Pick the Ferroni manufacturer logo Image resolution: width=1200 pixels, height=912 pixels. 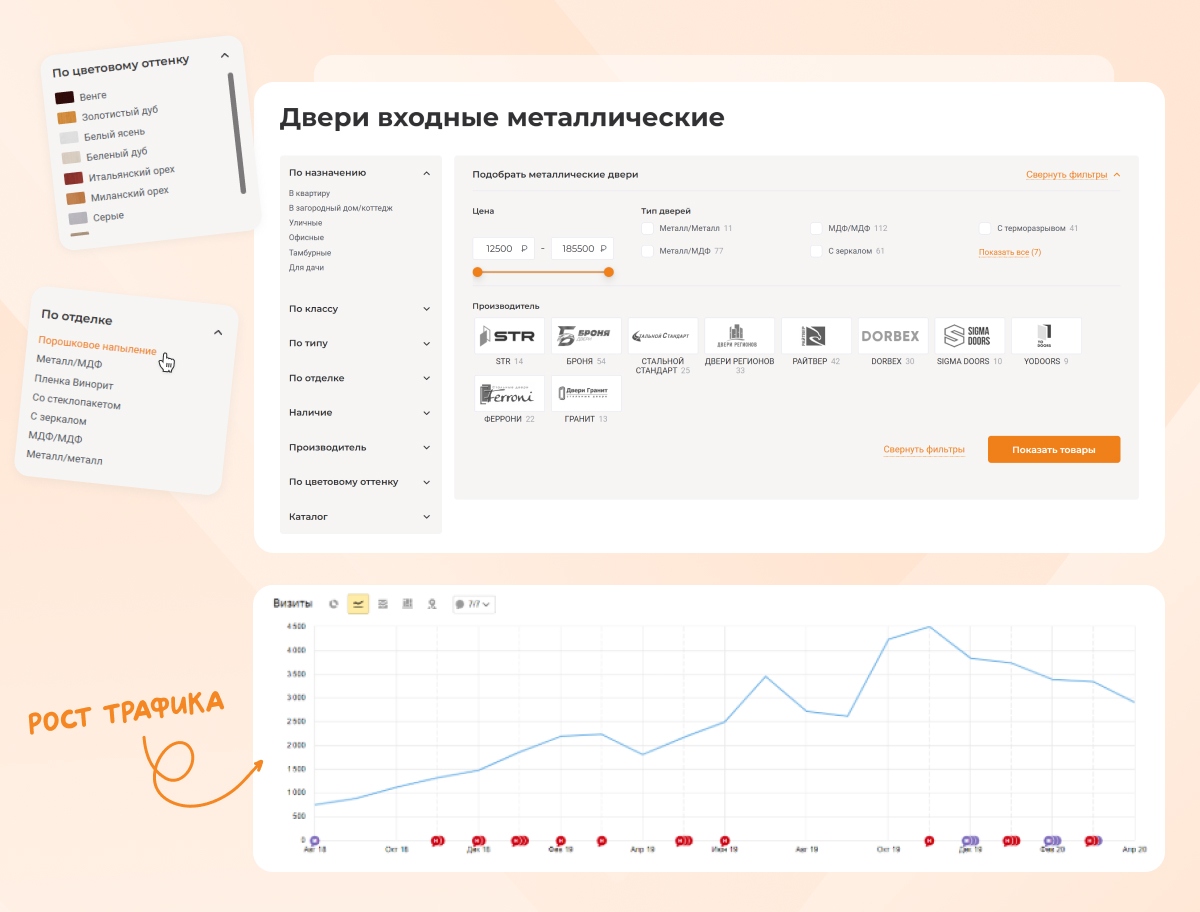510,394
